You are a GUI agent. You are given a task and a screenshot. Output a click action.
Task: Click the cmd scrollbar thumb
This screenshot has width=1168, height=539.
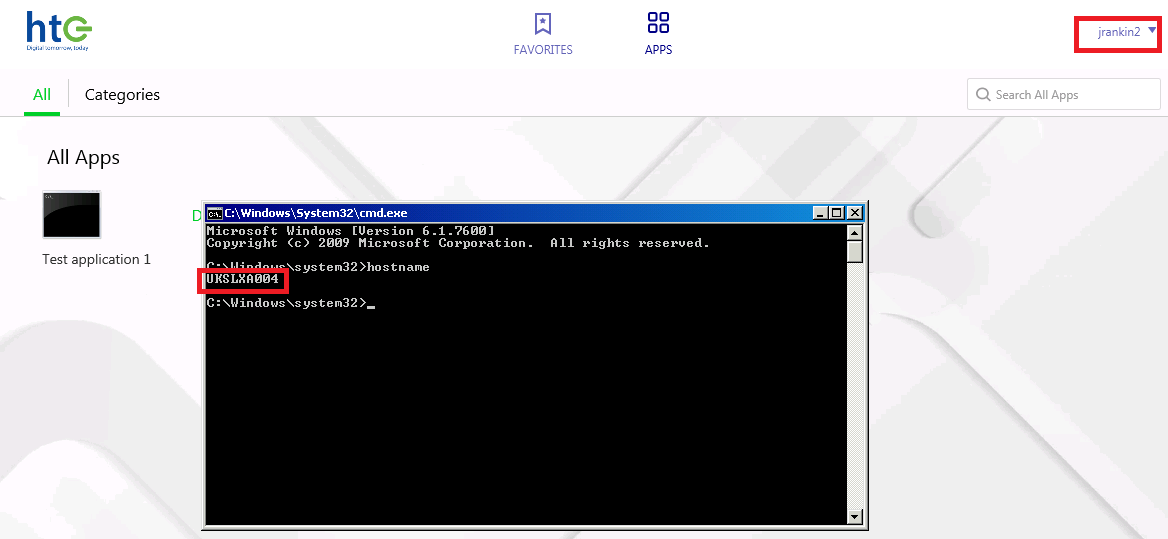click(854, 251)
